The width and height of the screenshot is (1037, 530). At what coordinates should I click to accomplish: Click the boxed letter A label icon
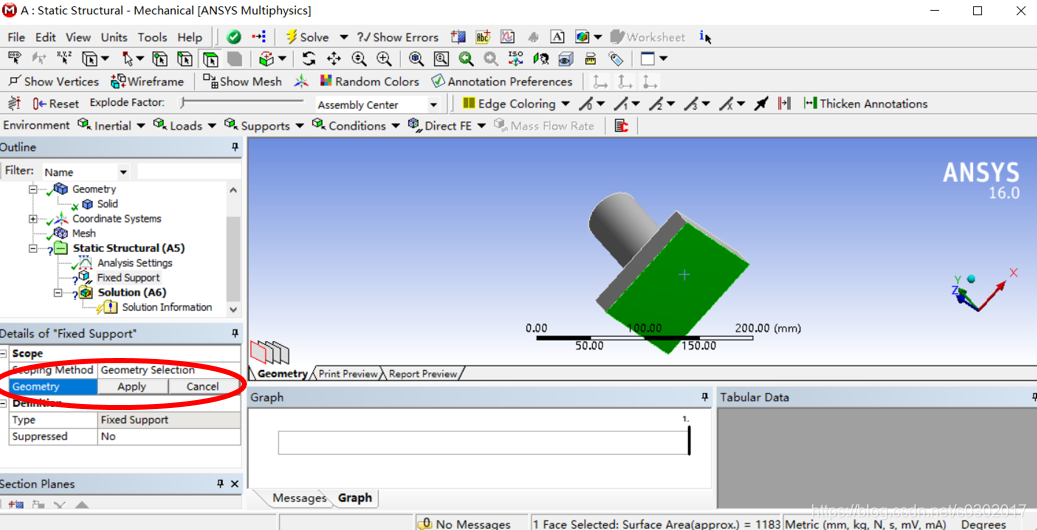click(558, 37)
